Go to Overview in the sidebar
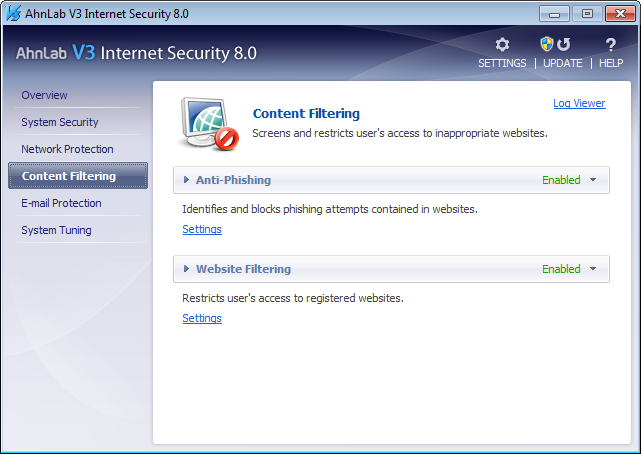 [x=44, y=95]
